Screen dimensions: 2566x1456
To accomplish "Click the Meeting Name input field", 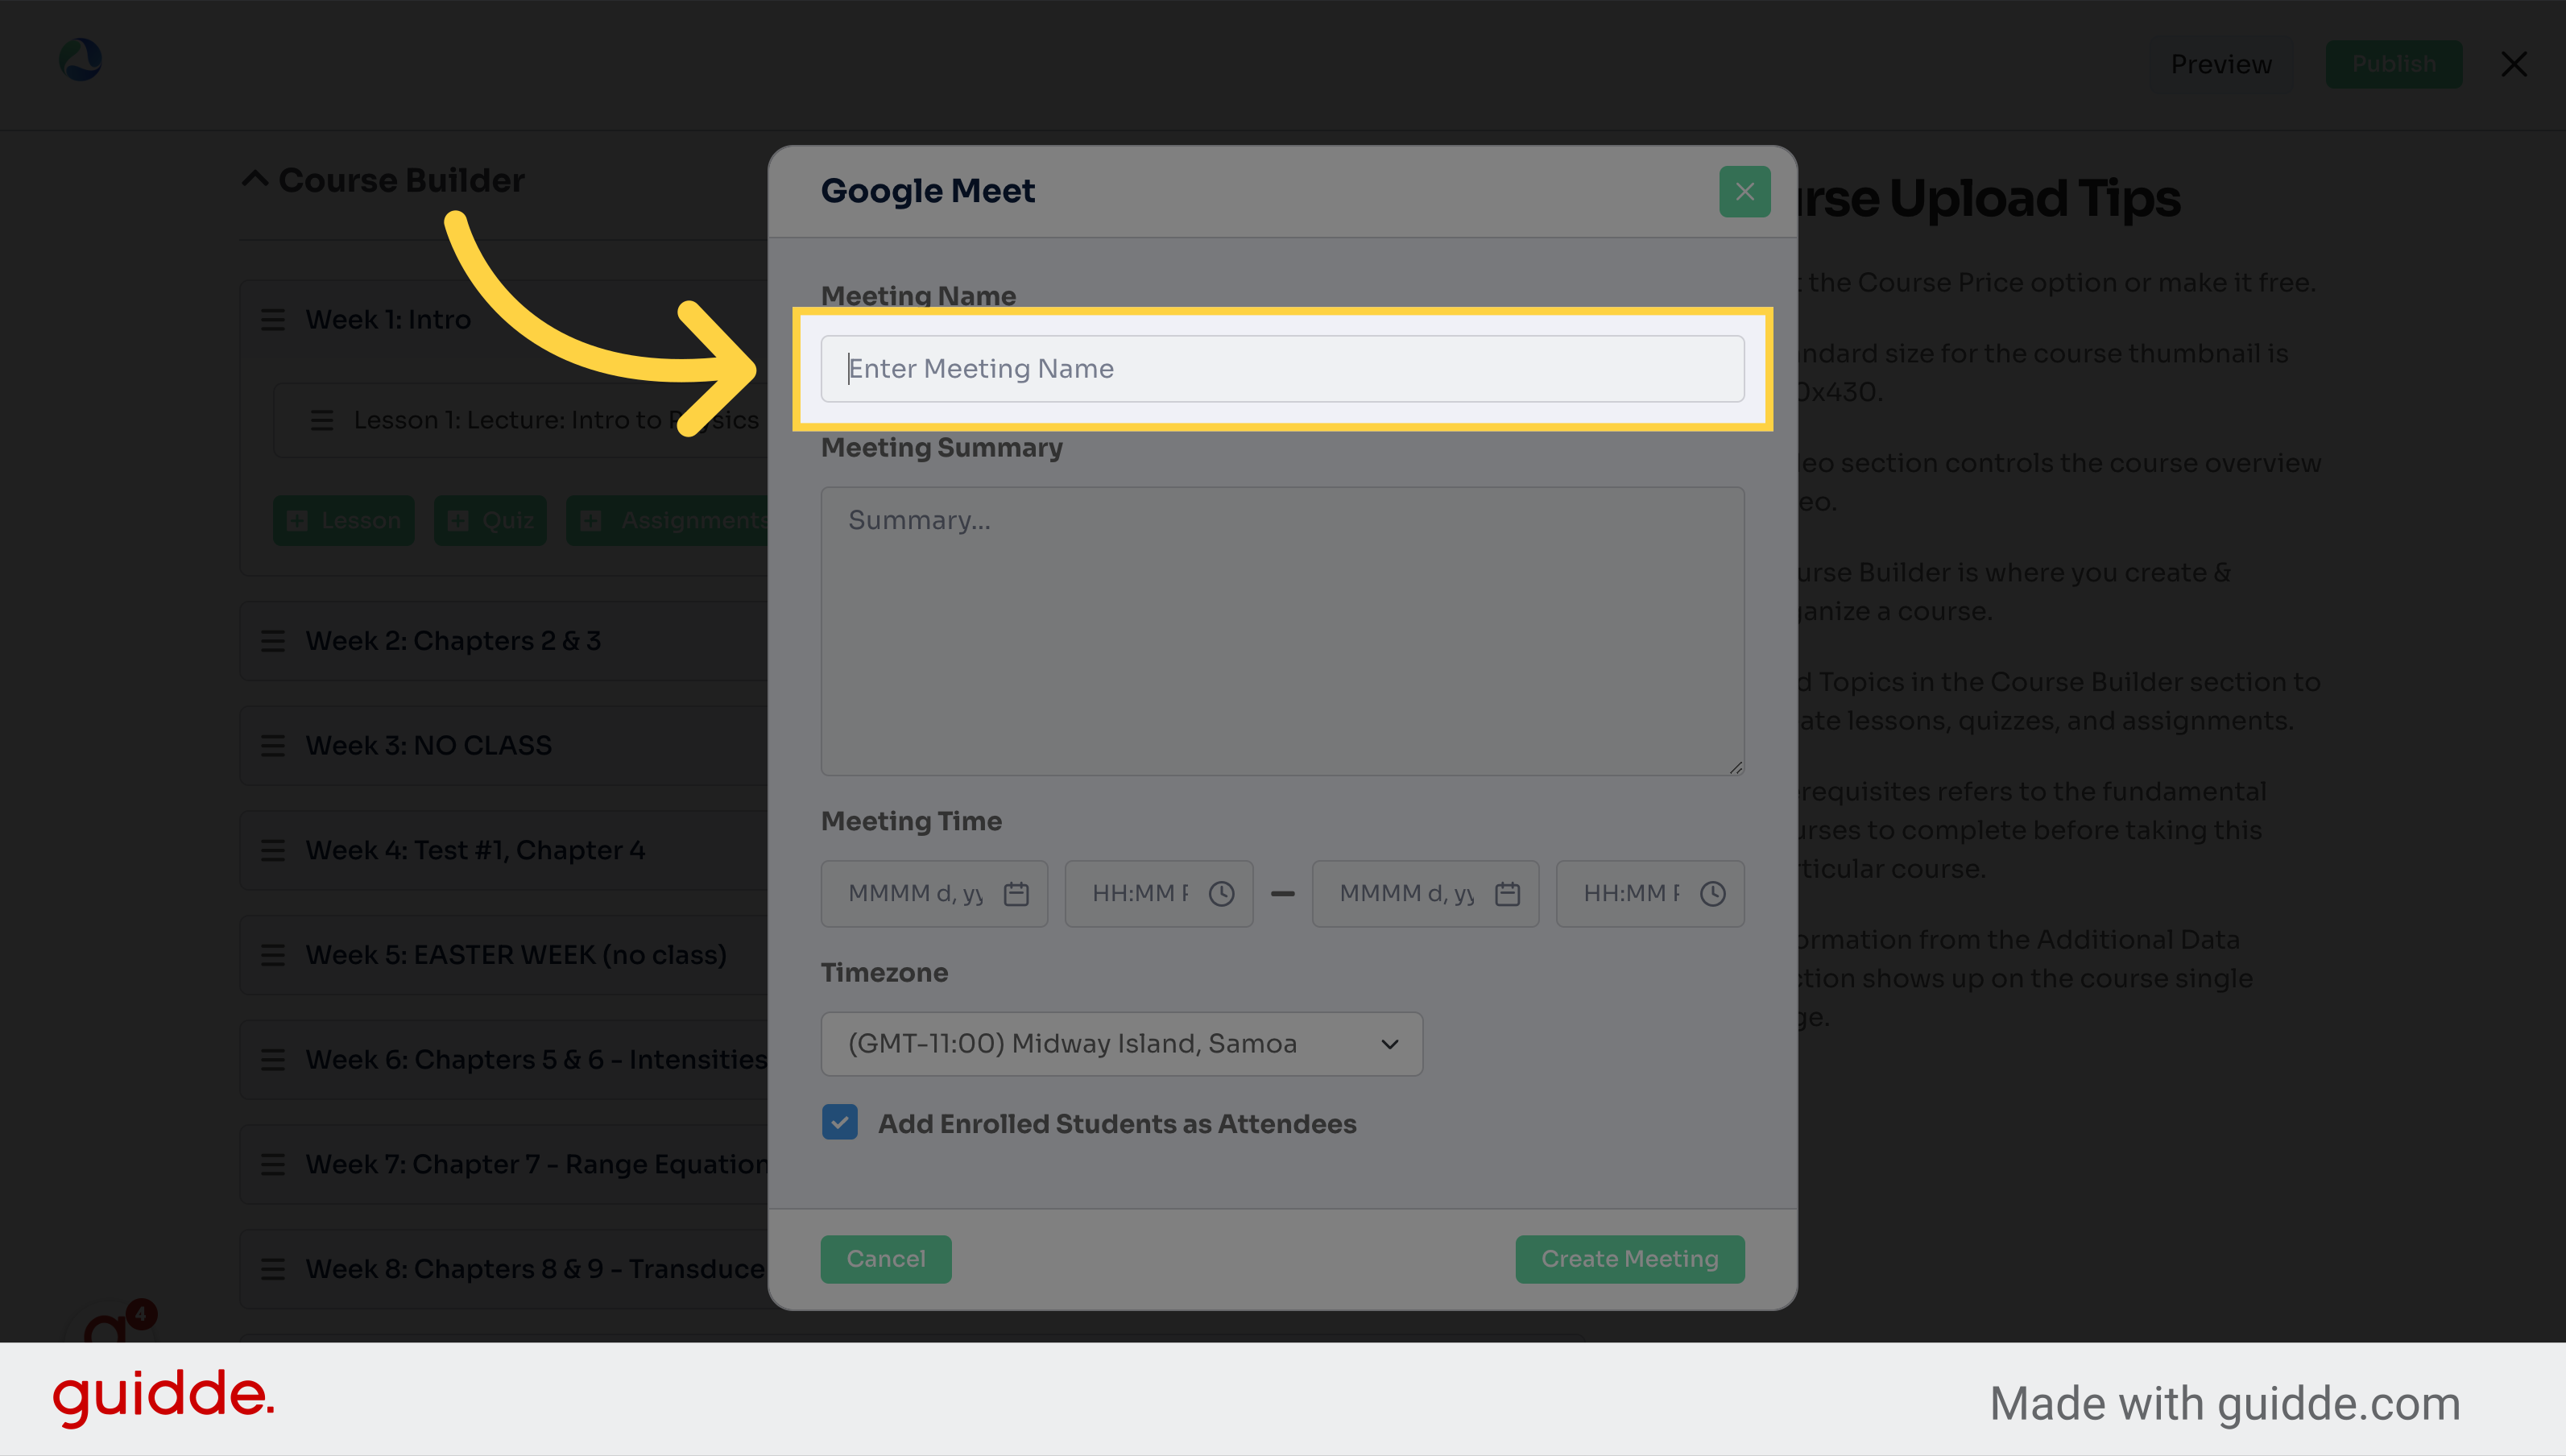I will [x=1281, y=366].
